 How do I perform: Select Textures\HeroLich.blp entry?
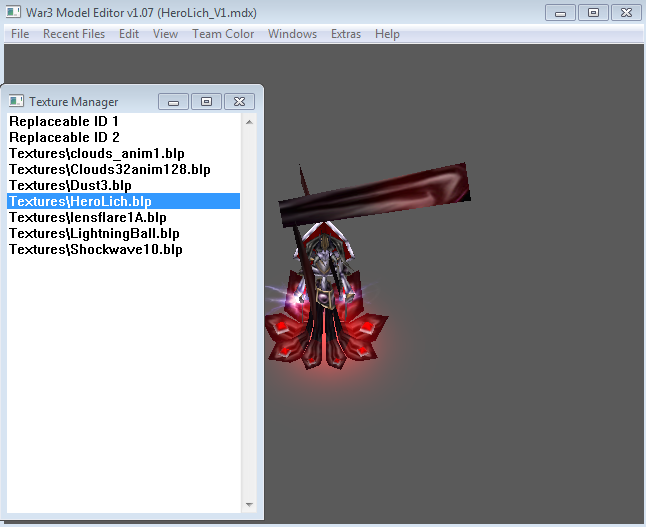point(124,201)
